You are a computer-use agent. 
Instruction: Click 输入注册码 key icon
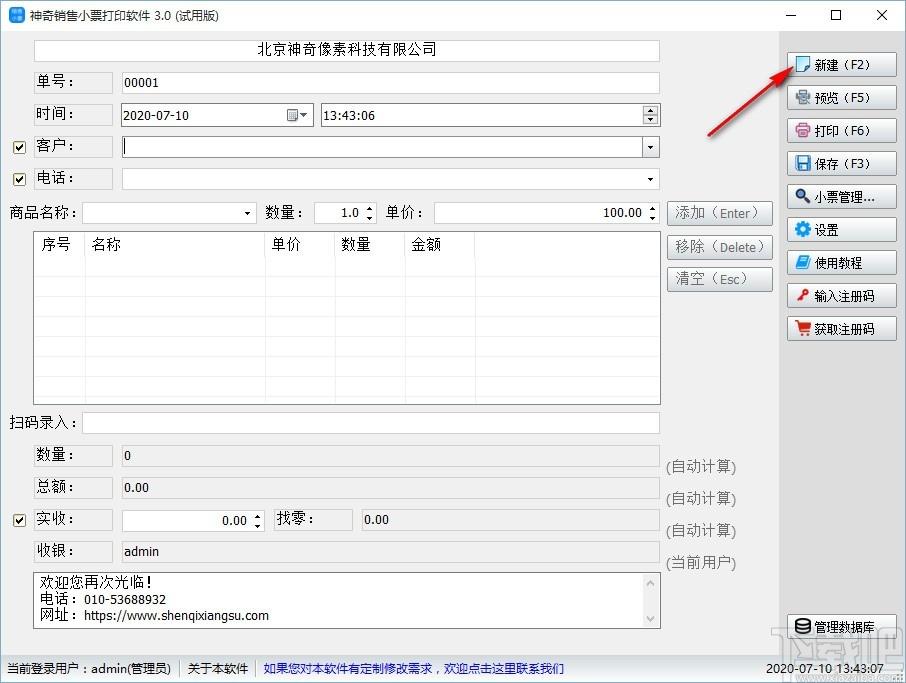pos(803,295)
